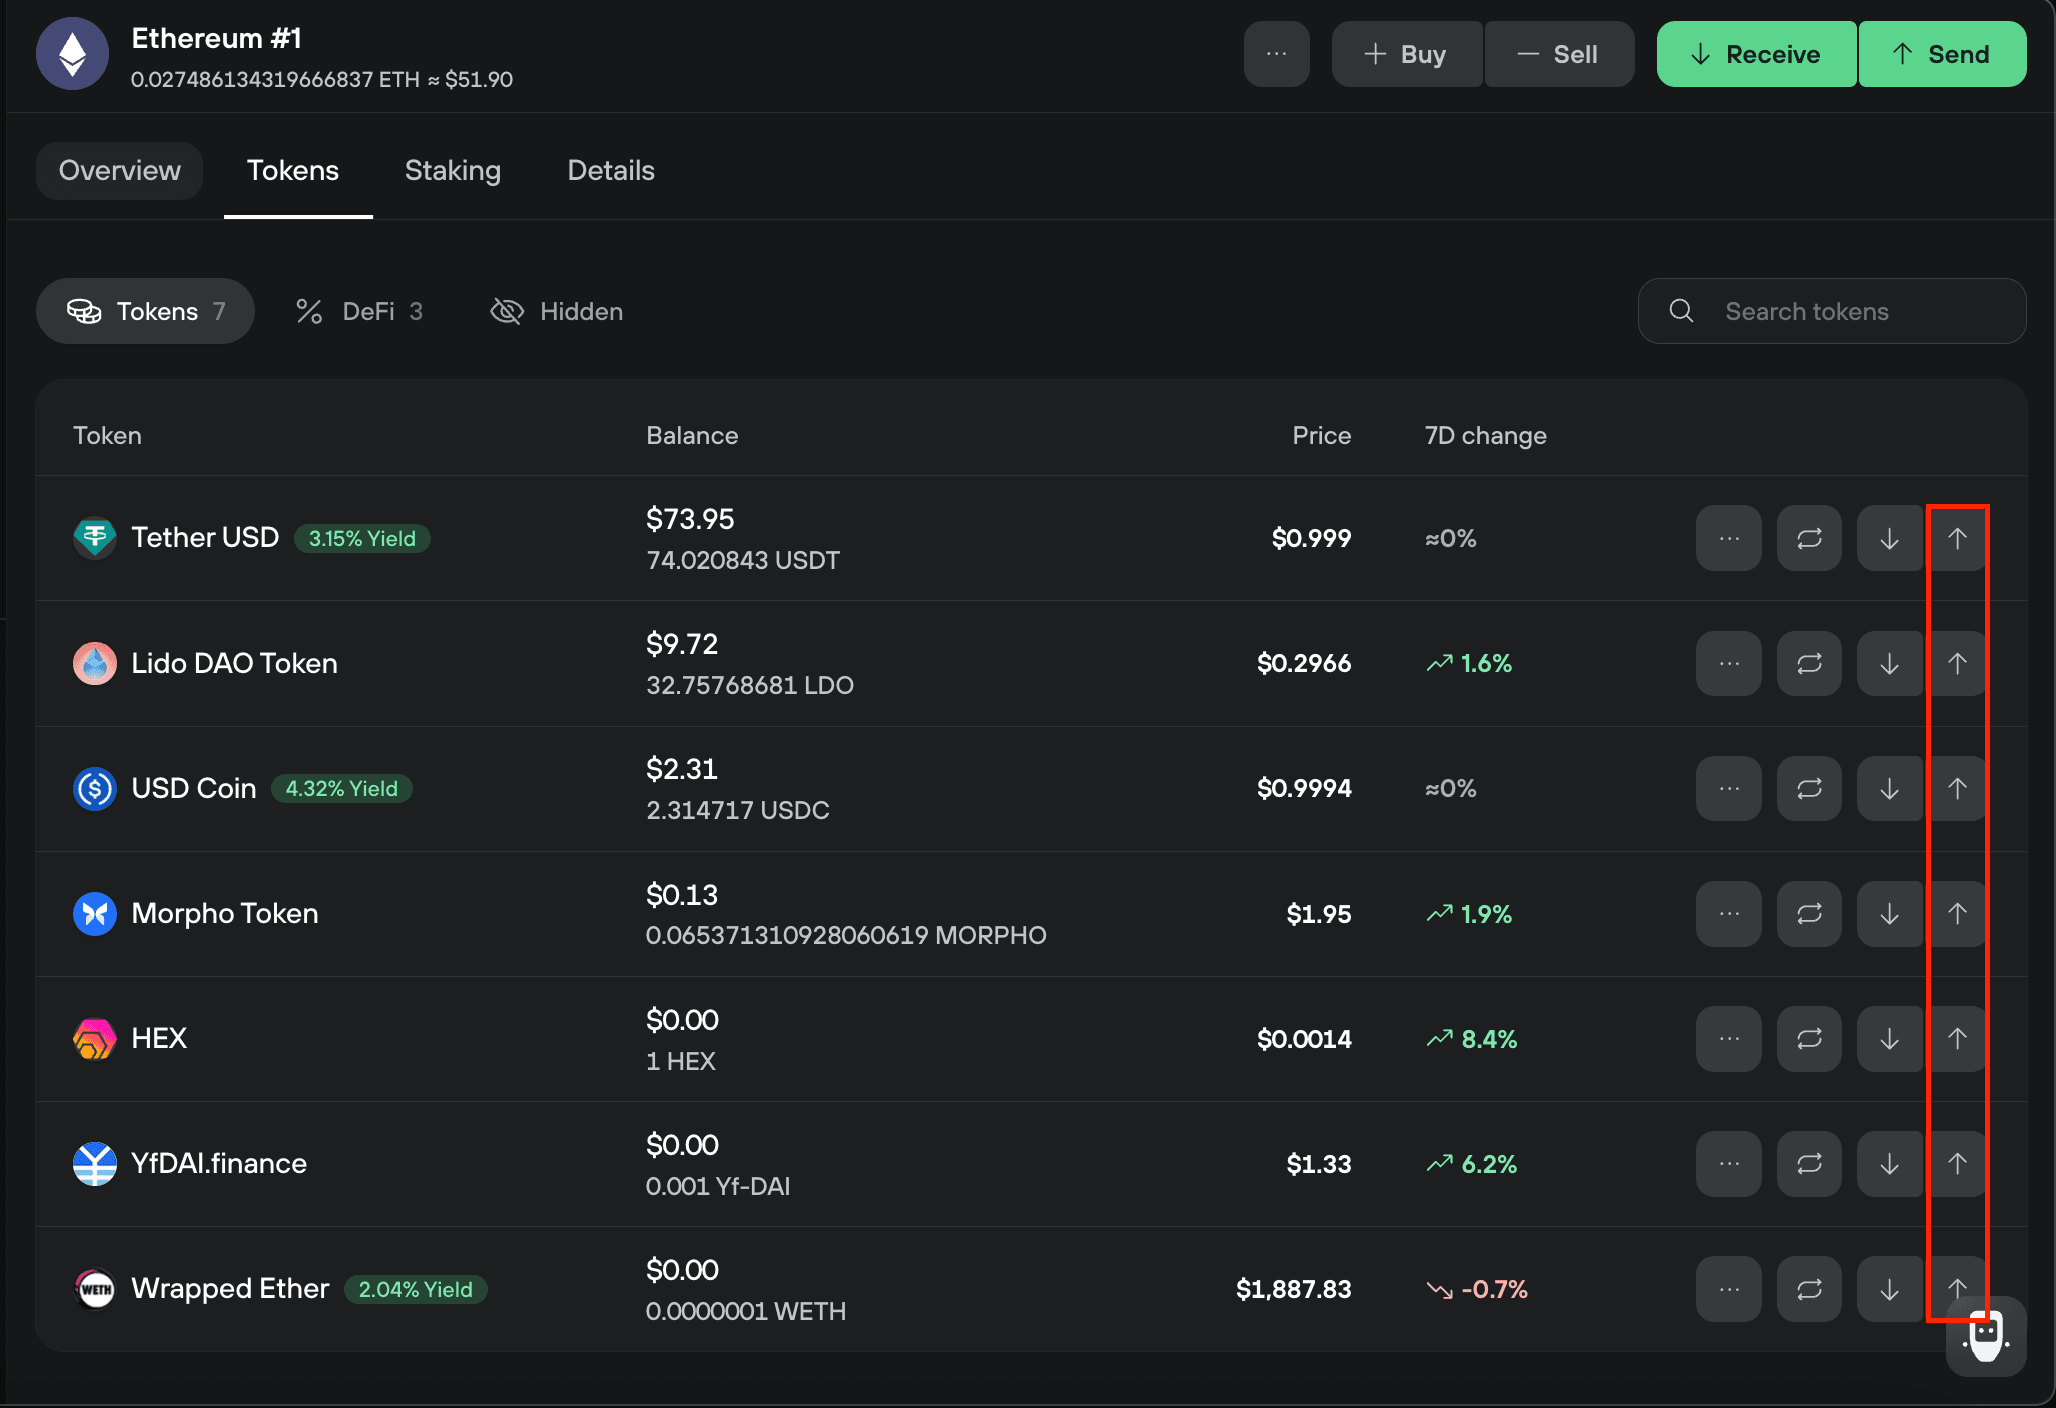Show Hidden tokens filter

click(557, 311)
